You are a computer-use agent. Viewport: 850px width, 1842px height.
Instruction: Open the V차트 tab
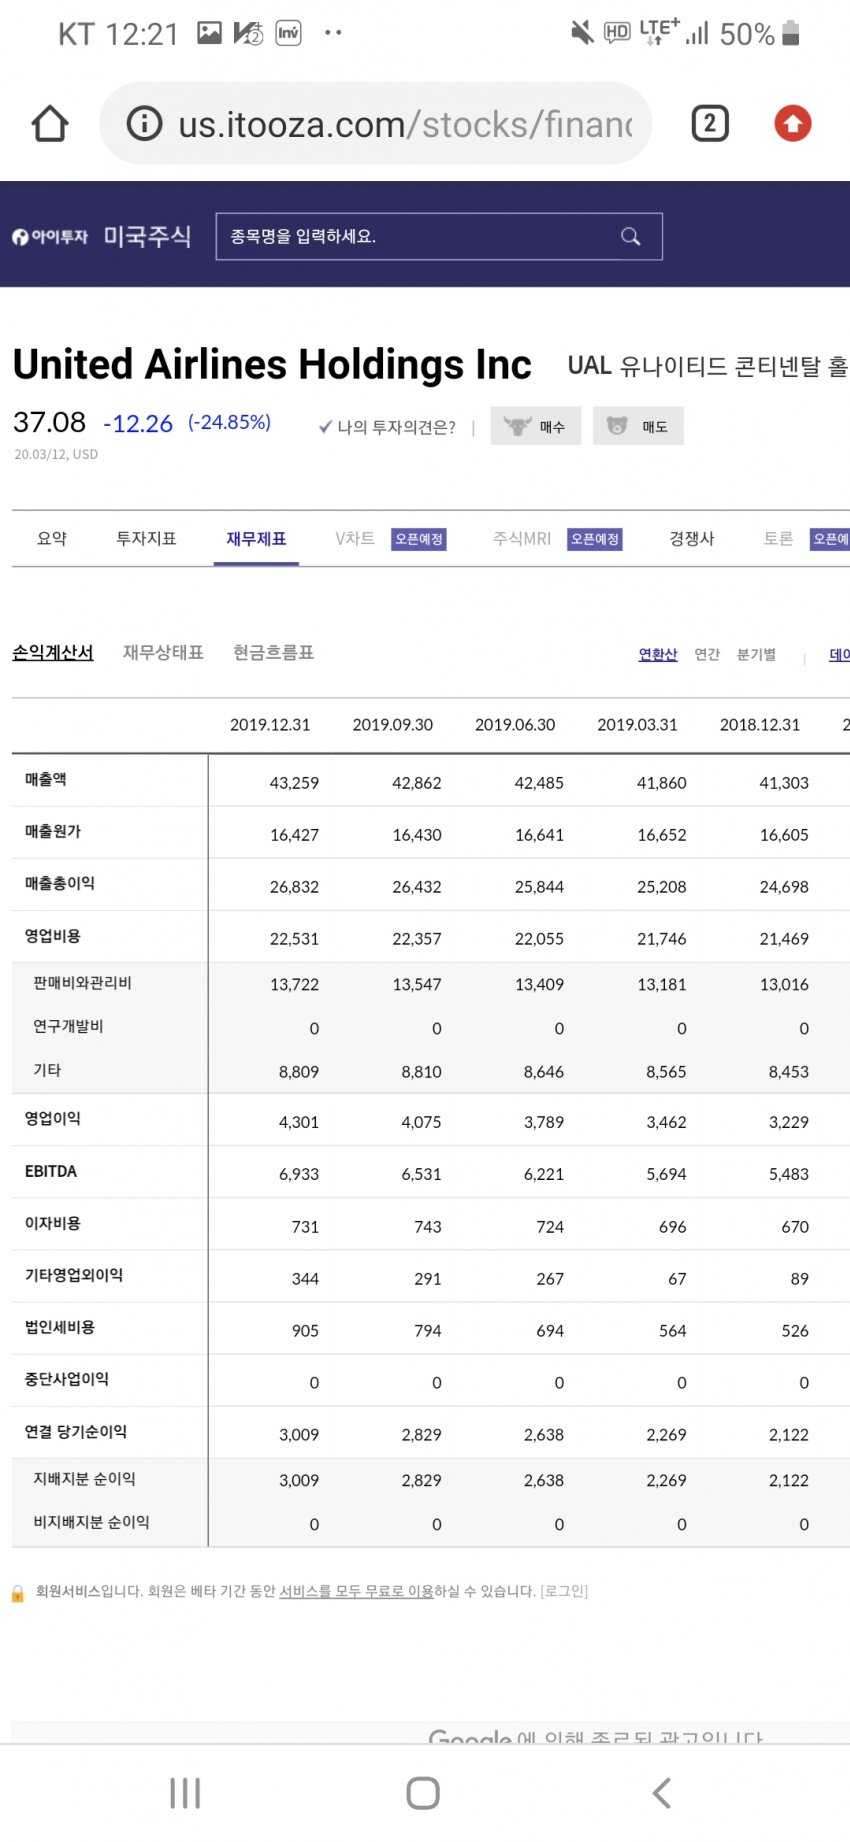[355, 538]
